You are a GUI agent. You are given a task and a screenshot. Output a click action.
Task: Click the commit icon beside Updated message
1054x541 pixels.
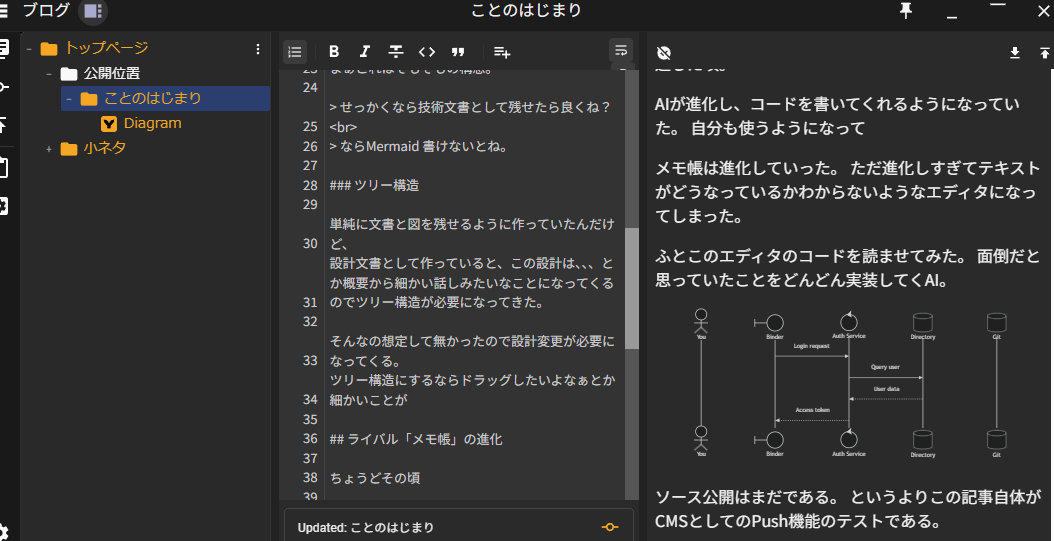609,527
